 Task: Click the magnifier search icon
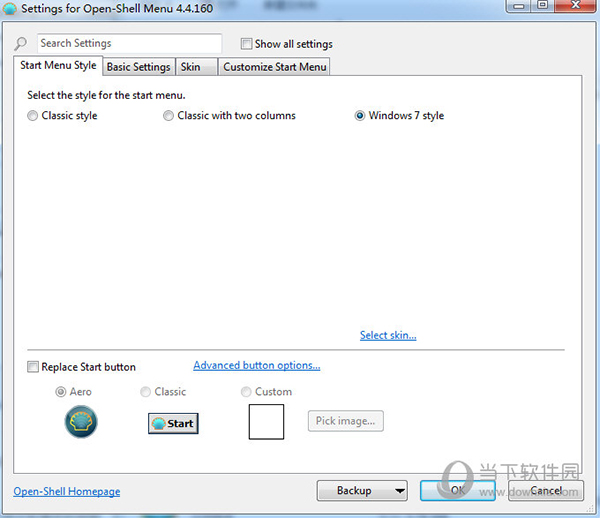pyautogui.click(x=20, y=44)
